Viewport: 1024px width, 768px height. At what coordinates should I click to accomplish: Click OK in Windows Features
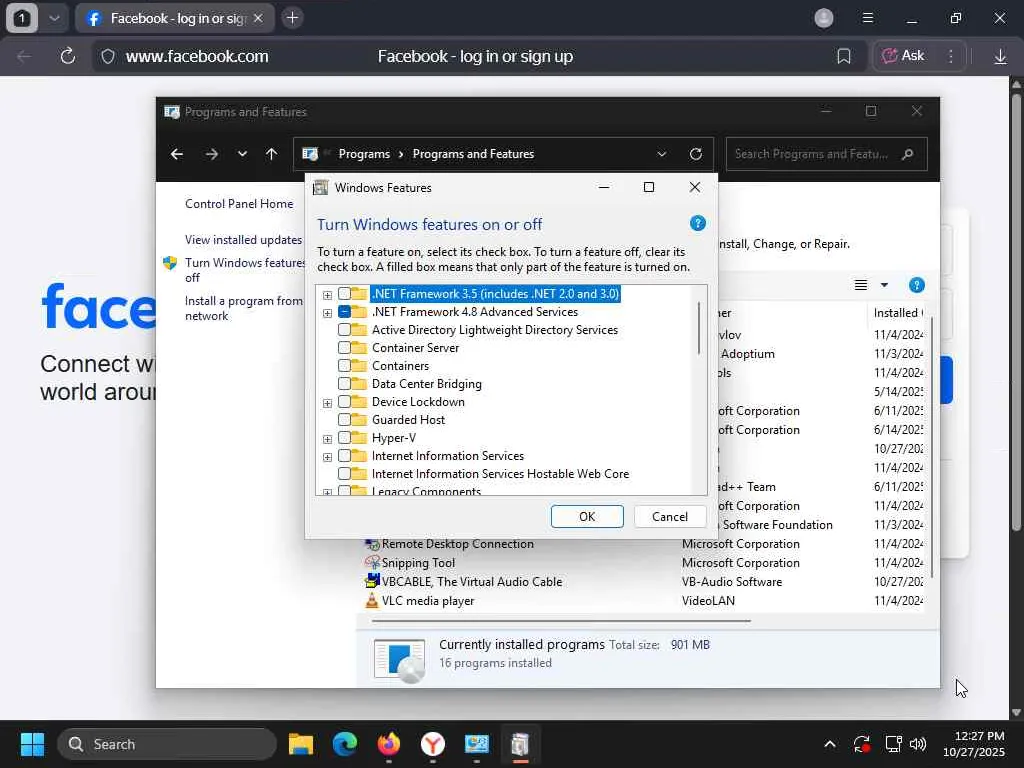coord(587,517)
